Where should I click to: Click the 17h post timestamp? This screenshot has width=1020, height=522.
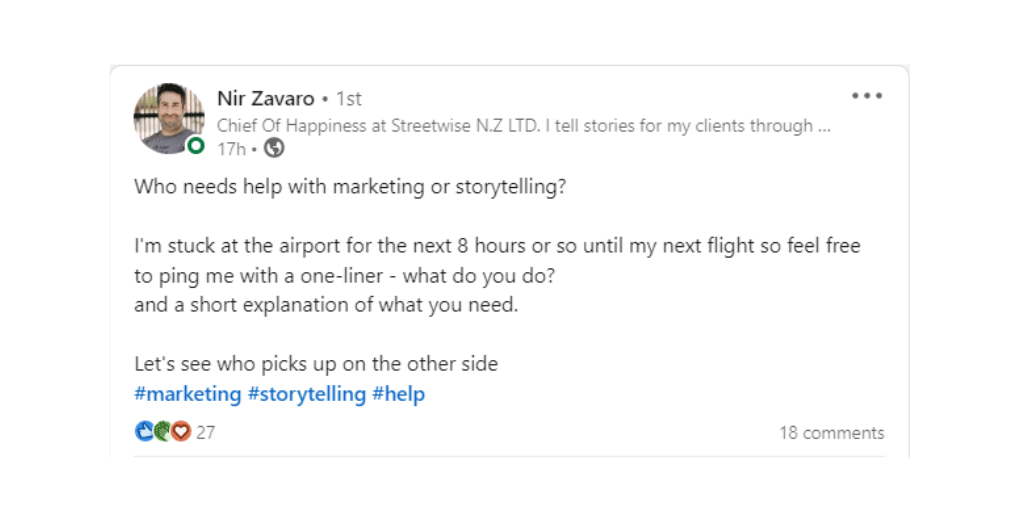tap(231, 148)
